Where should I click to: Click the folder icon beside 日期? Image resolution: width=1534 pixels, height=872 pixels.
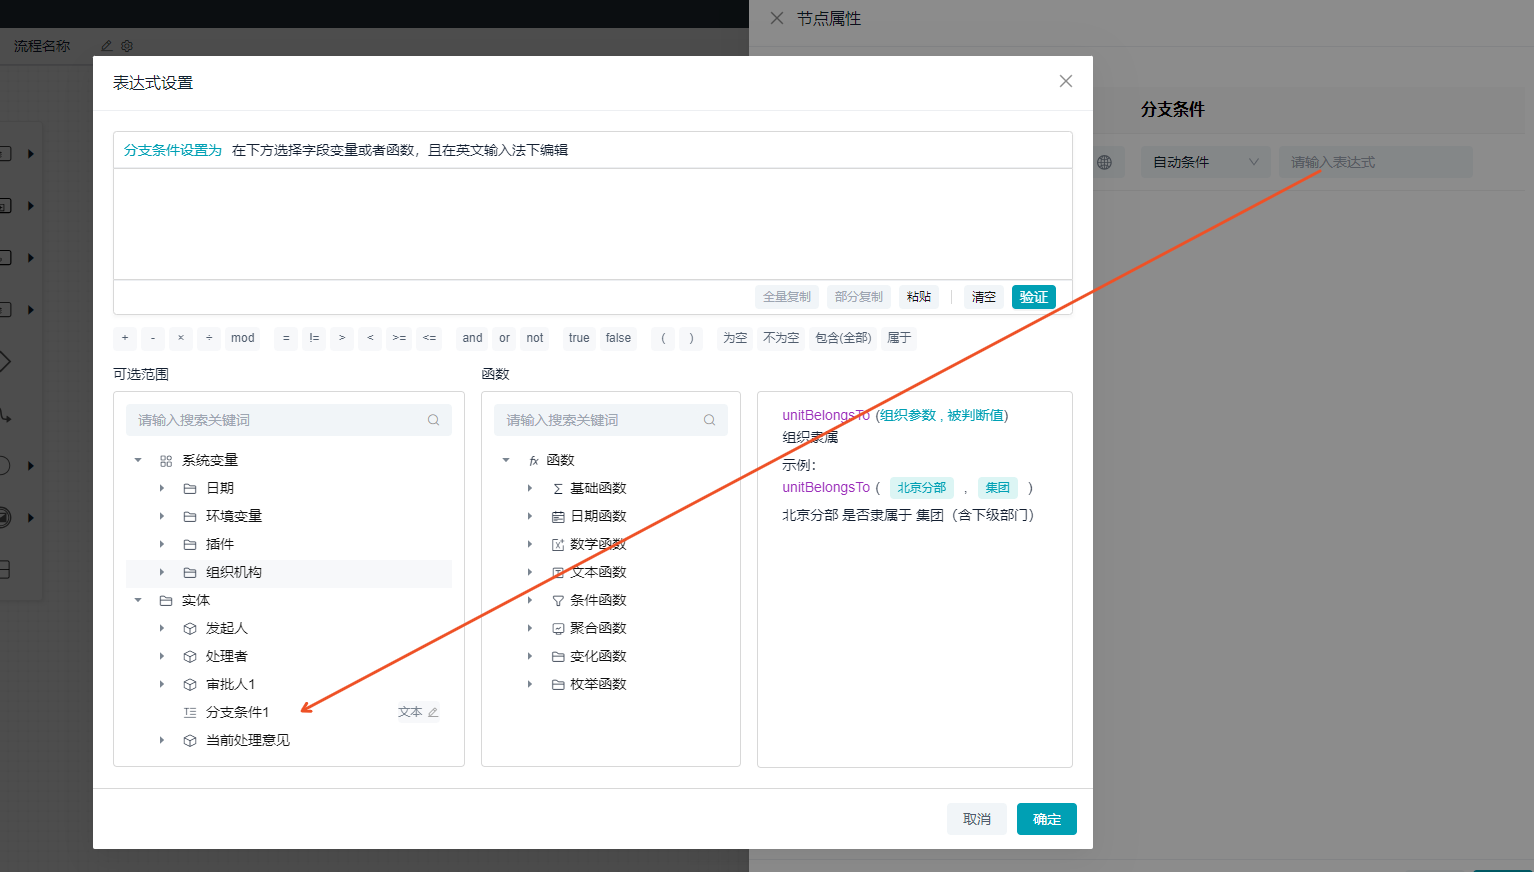point(190,488)
